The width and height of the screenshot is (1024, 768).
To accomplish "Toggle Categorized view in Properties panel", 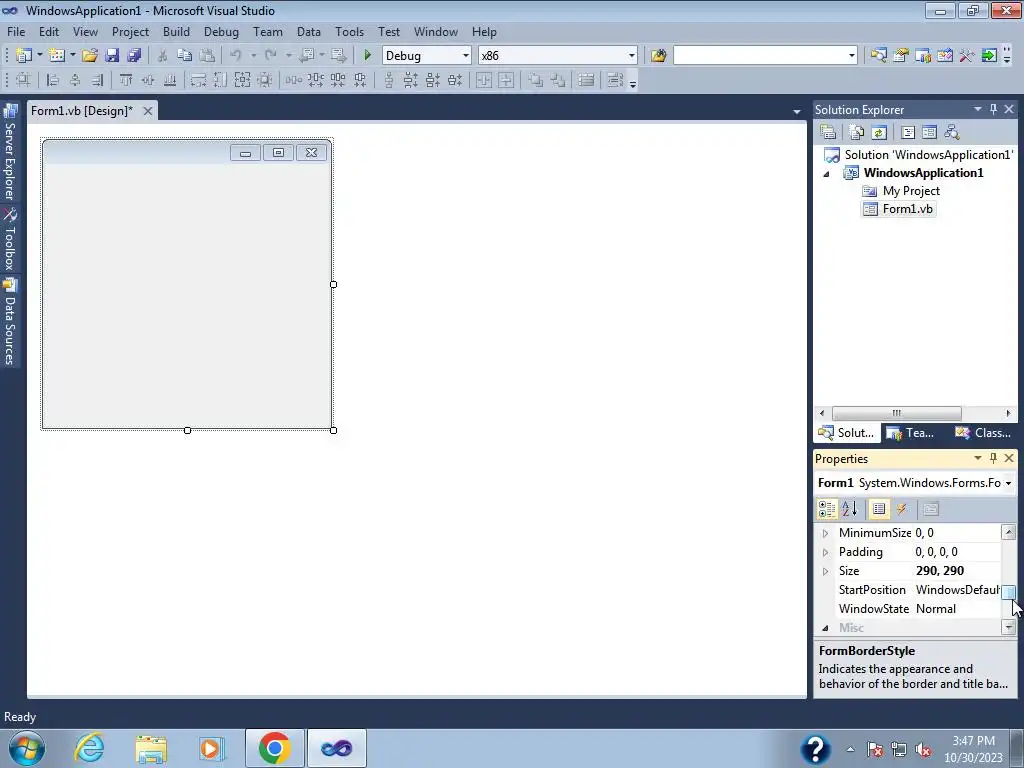I will tap(827, 509).
